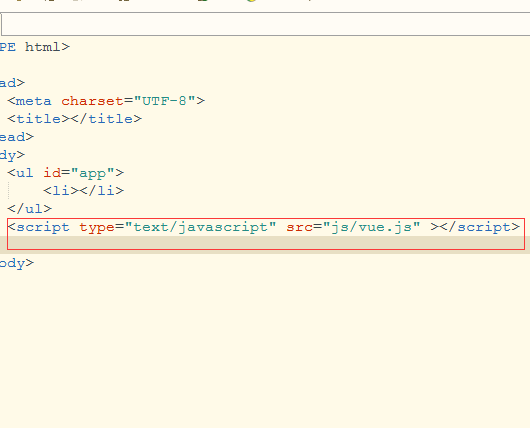Click the empty field above the code

click(266, 24)
